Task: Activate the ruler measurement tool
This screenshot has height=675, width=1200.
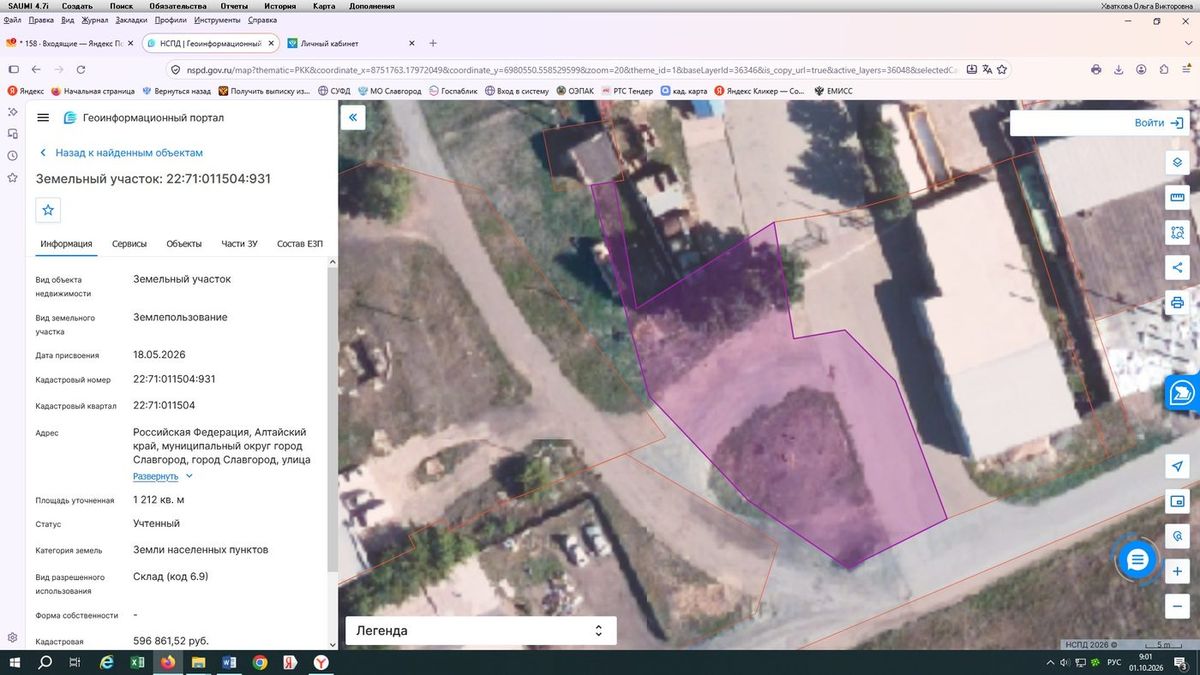Action: [1177, 198]
